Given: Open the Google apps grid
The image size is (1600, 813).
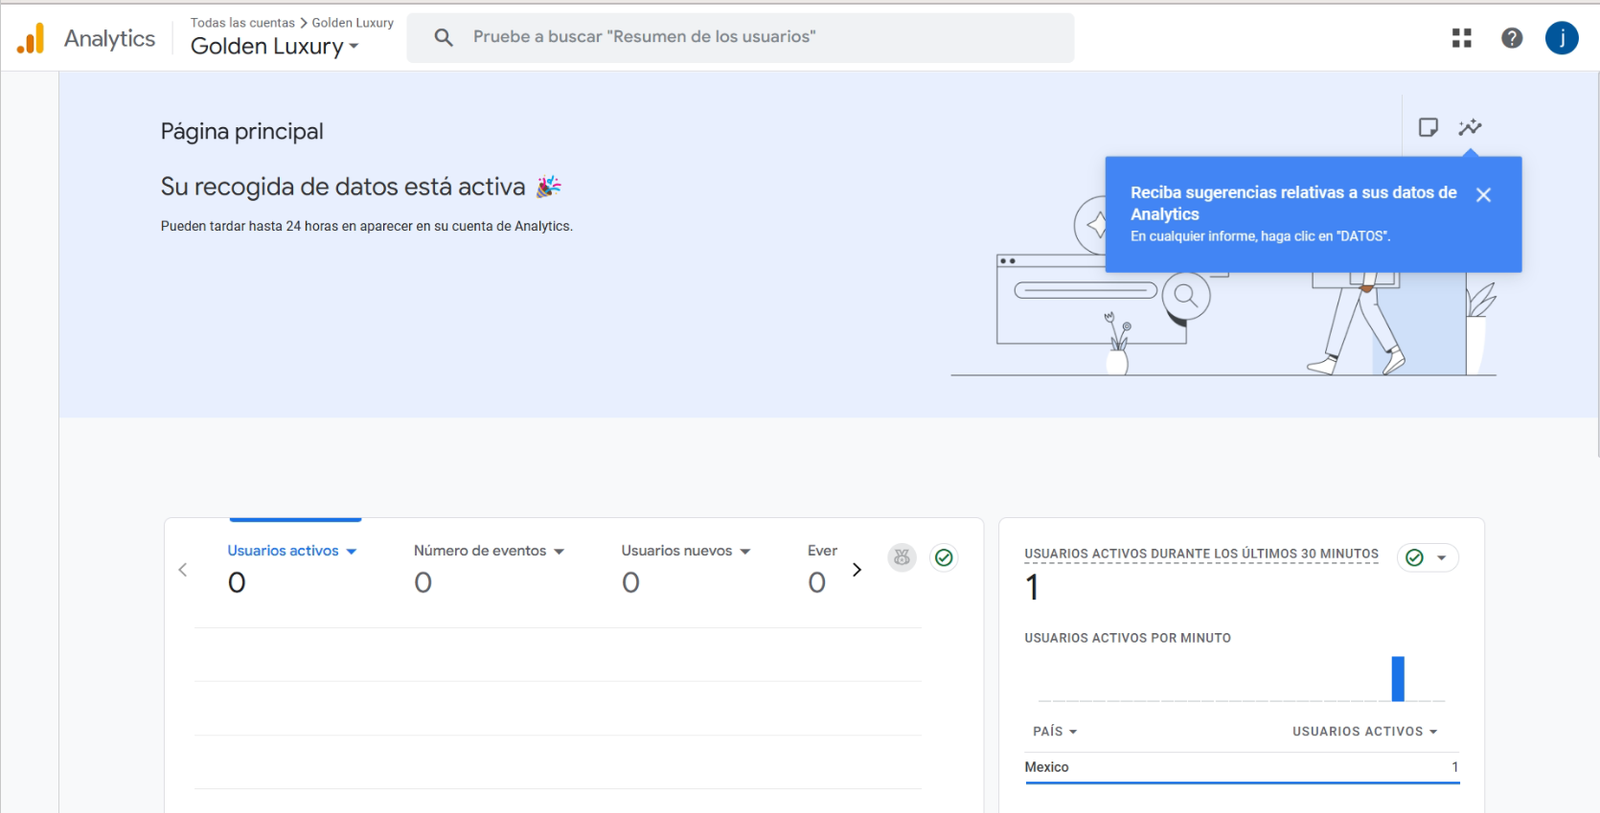Looking at the screenshot, I should coord(1461,38).
